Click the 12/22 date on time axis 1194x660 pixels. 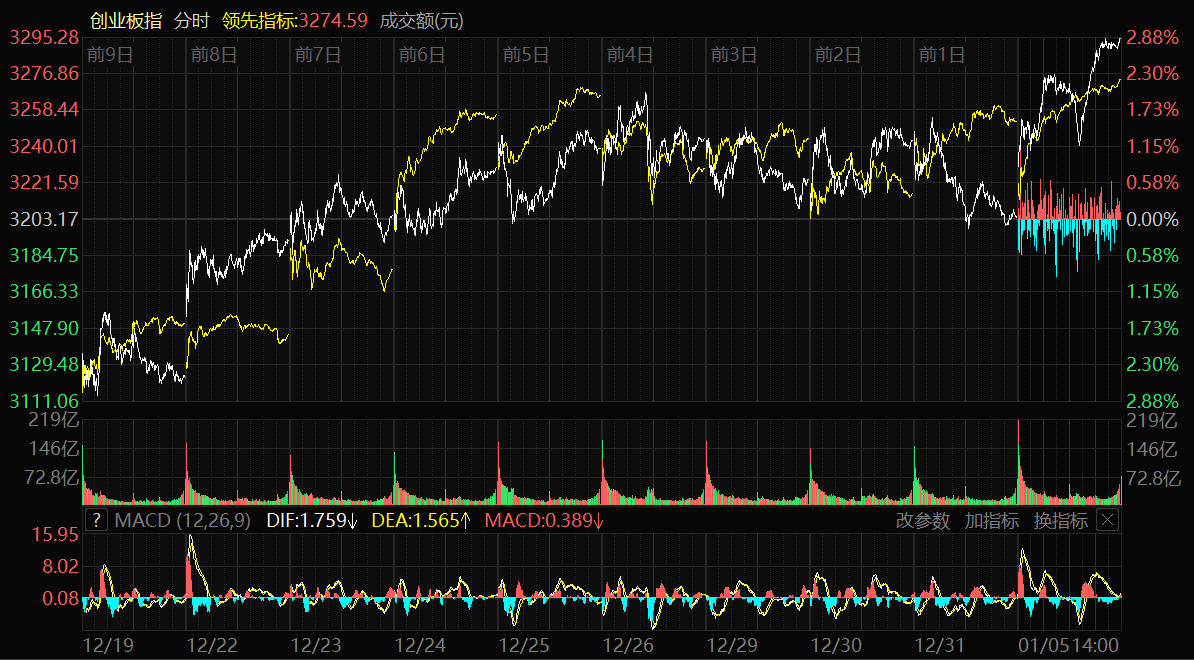pyautogui.click(x=215, y=645)
